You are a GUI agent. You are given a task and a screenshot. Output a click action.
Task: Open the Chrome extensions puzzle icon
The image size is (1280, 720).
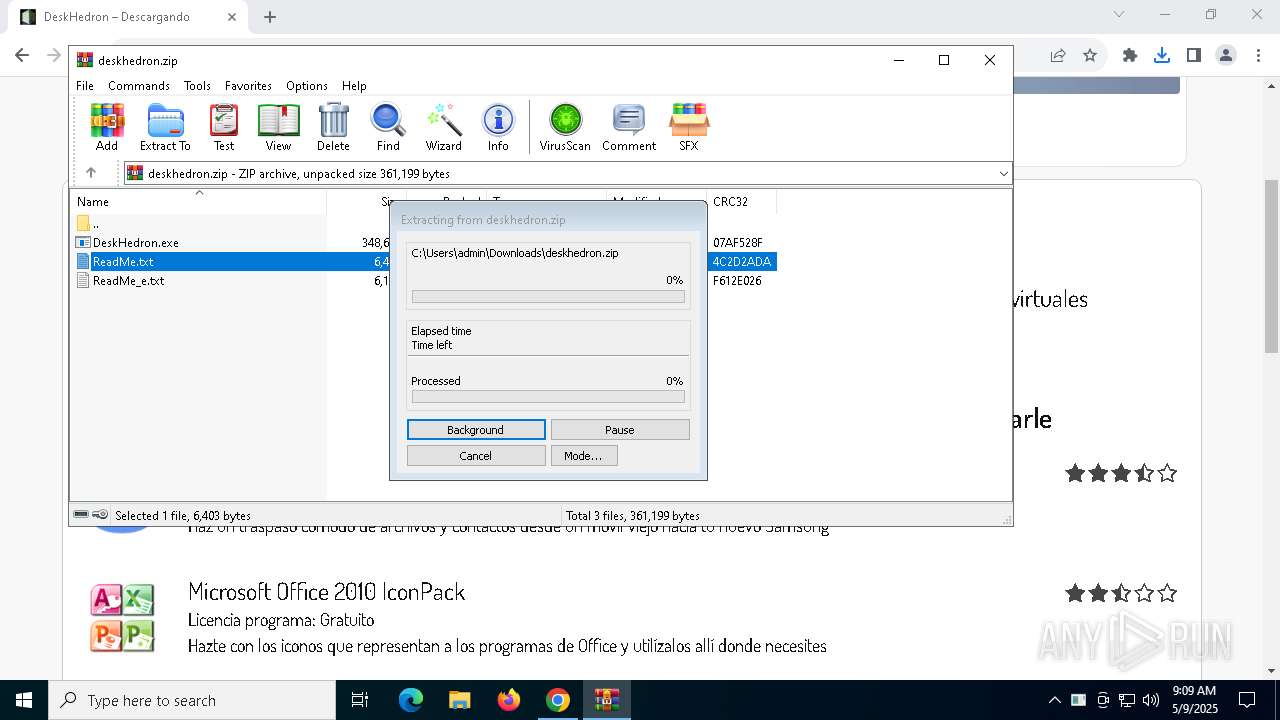(1130, 56)
